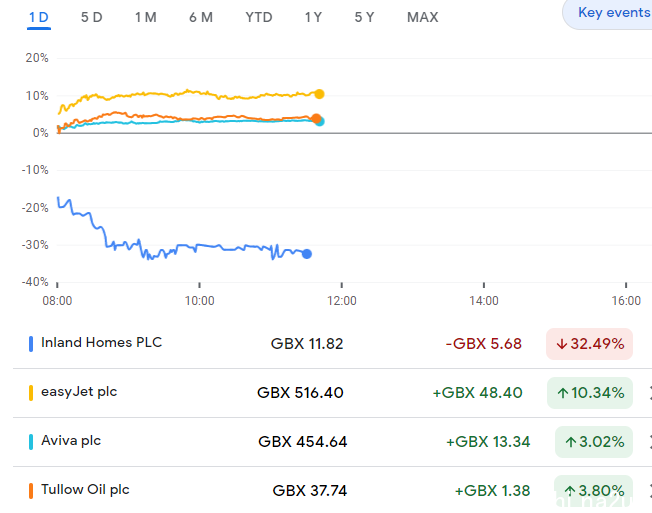Click the 16:00 time axis label

[x=626, y=301]
